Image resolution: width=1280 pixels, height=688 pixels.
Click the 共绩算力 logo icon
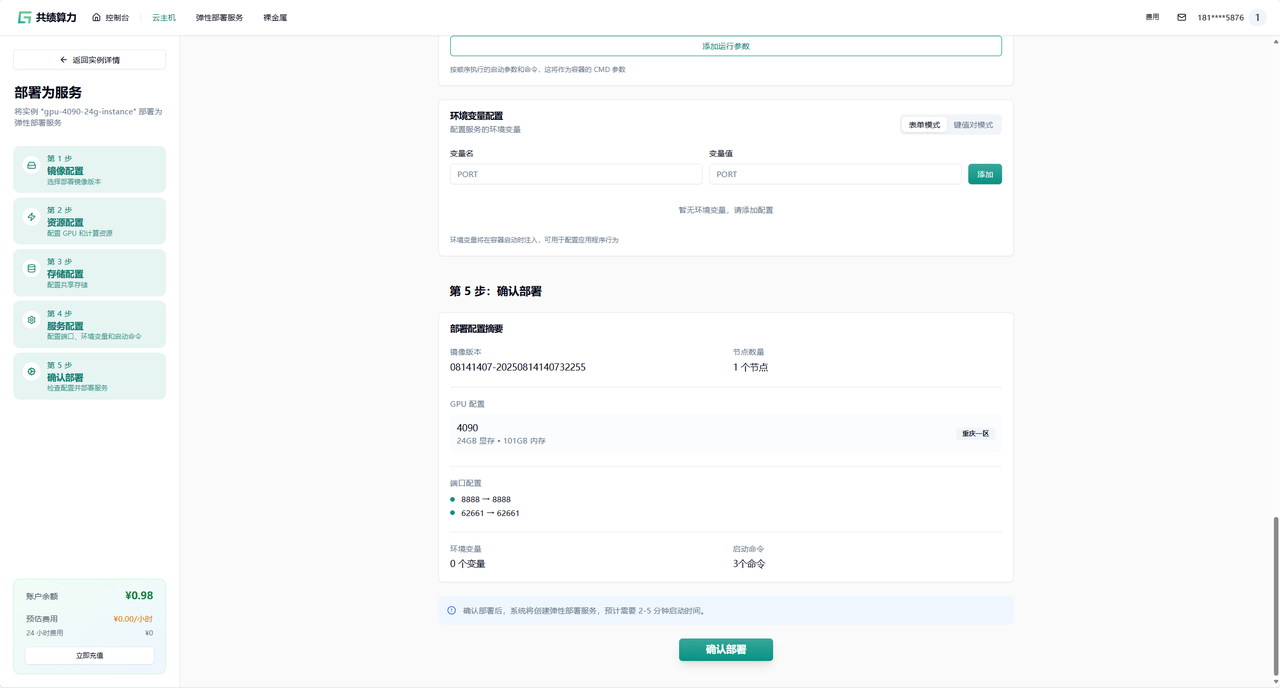tap(24, 17)
